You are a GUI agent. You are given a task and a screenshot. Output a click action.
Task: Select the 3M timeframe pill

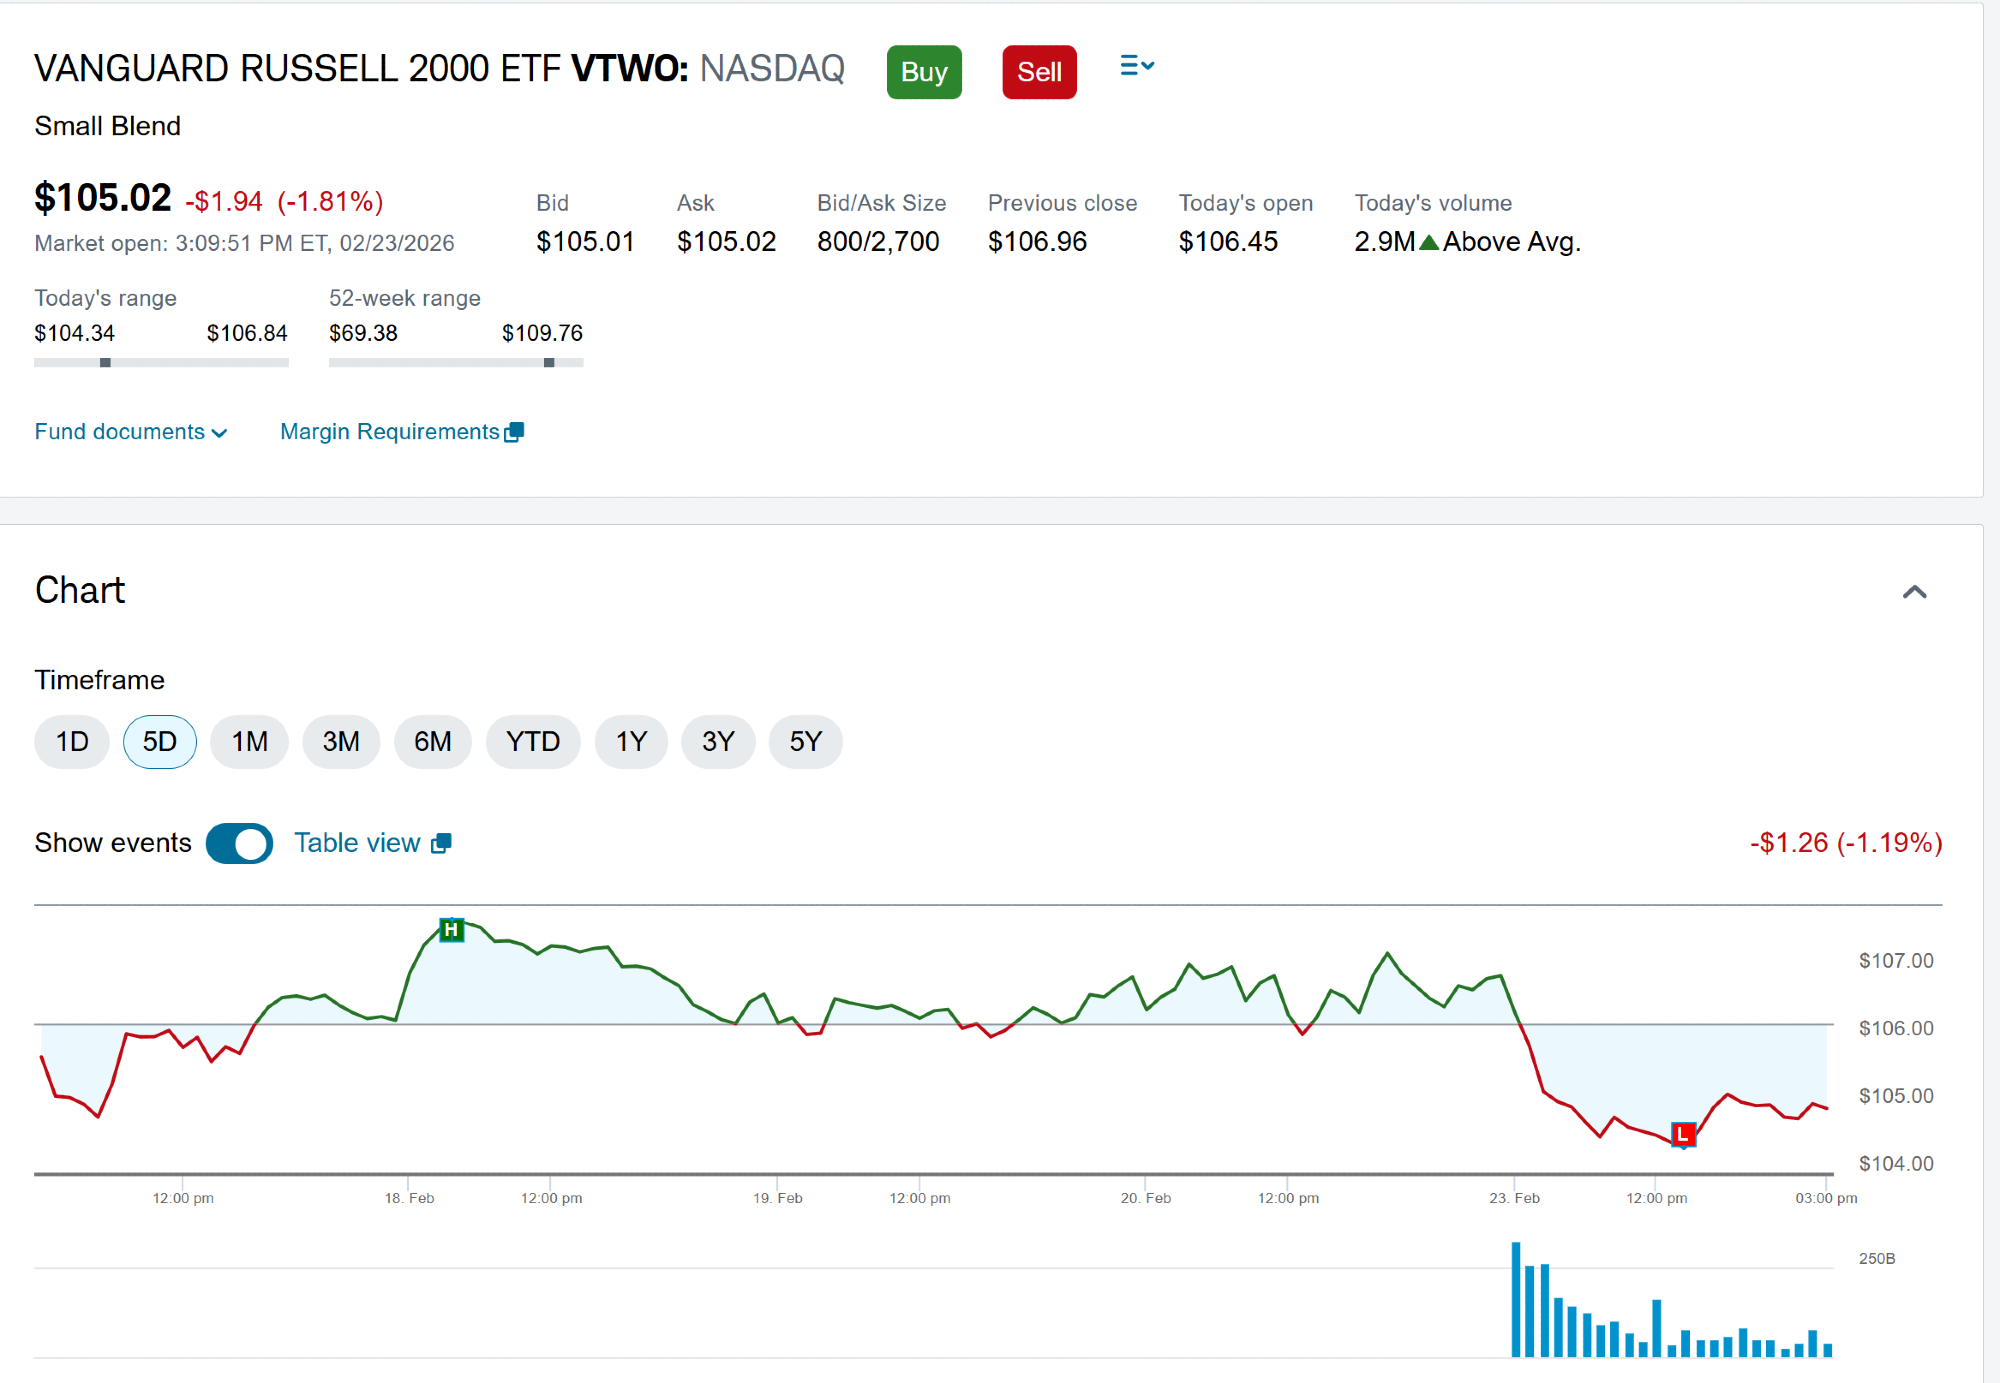click(x=341, y=742)
